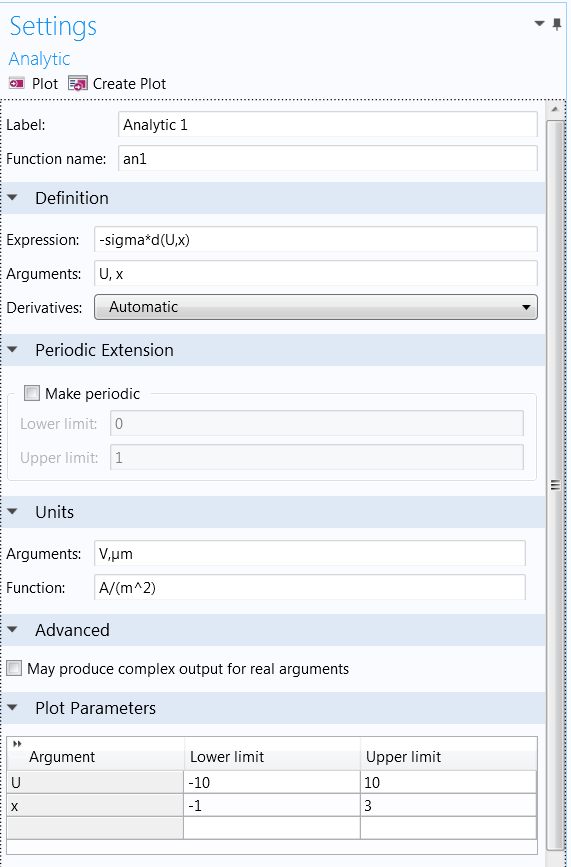Click the Expression field with -sigma*d(U,x)
This screenshot has height=867, width=571.
click(316, 240)
